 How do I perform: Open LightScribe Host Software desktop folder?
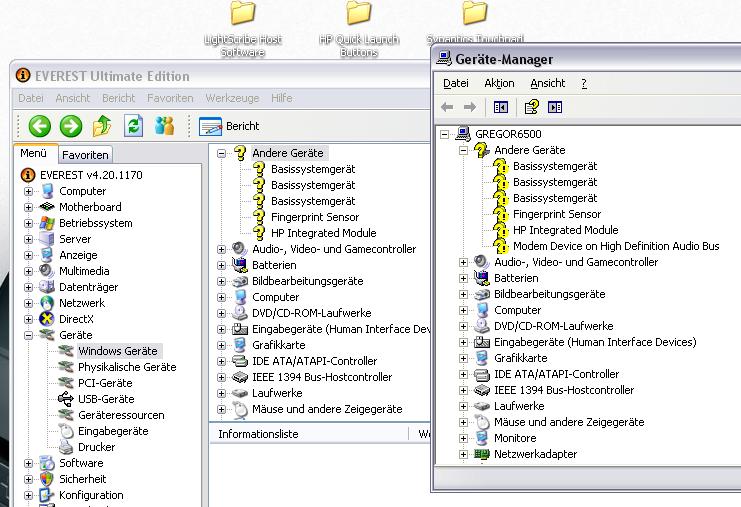(243, 29)
